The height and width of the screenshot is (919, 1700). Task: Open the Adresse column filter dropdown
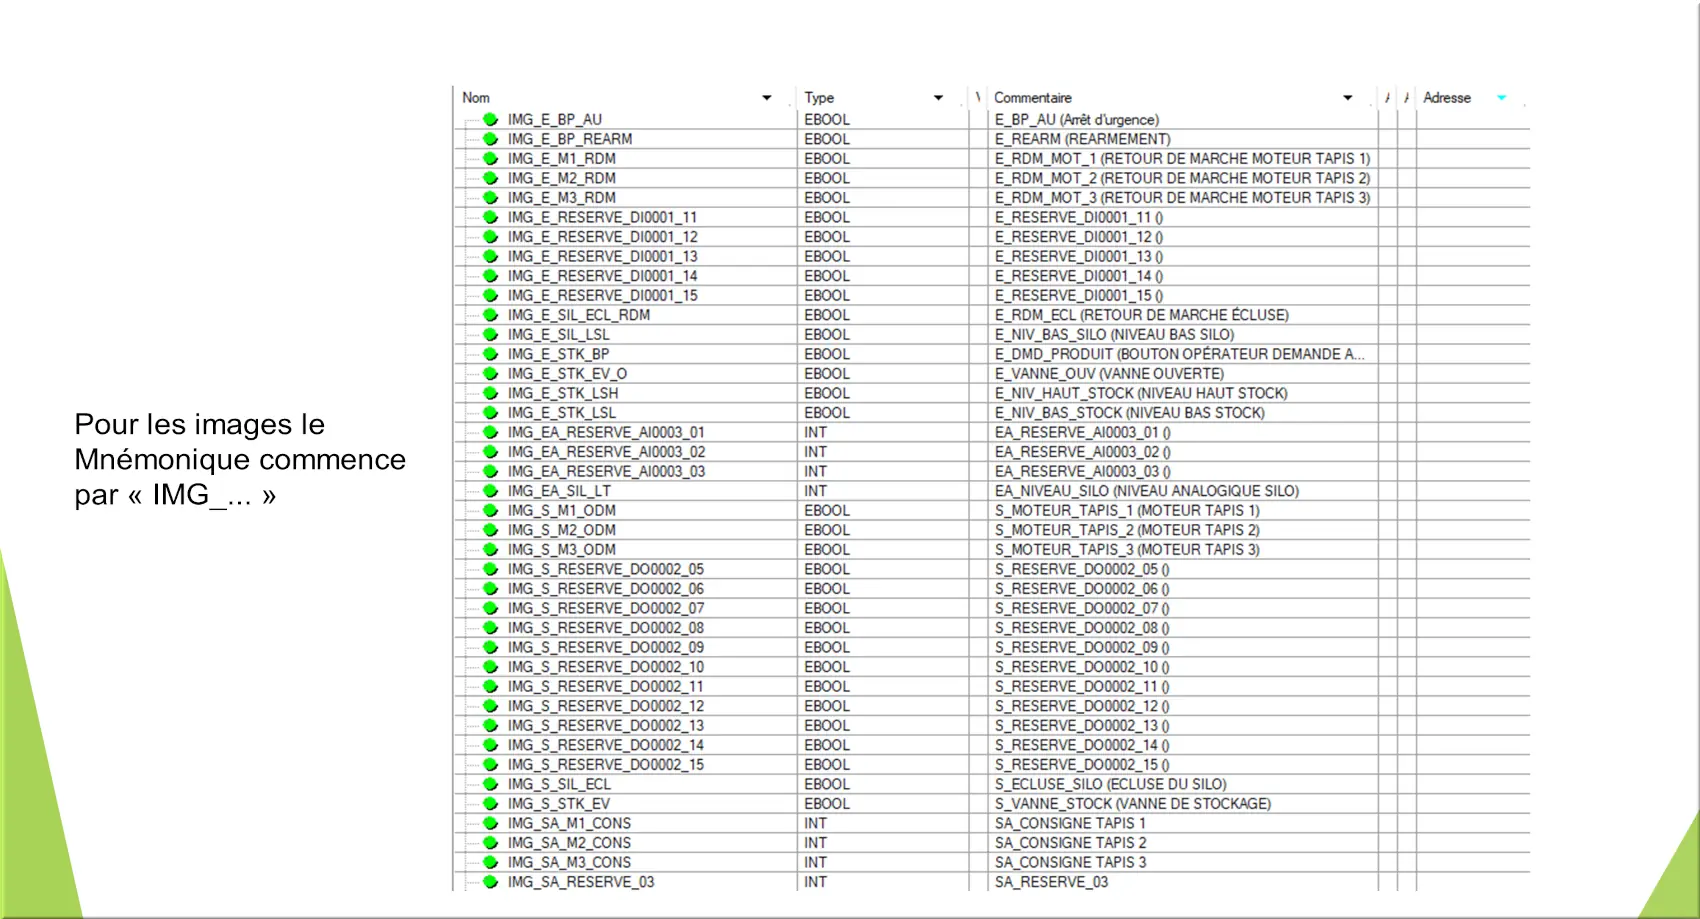point(1501,98)
